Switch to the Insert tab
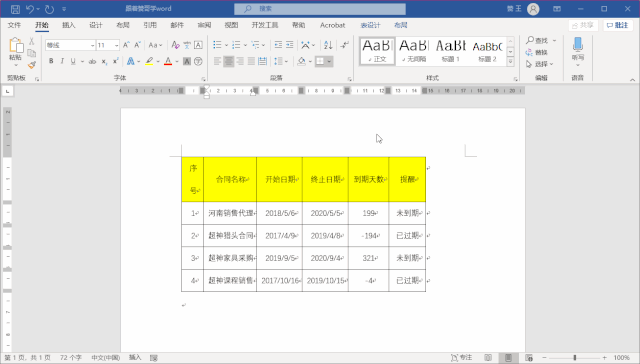 (69, 25)
